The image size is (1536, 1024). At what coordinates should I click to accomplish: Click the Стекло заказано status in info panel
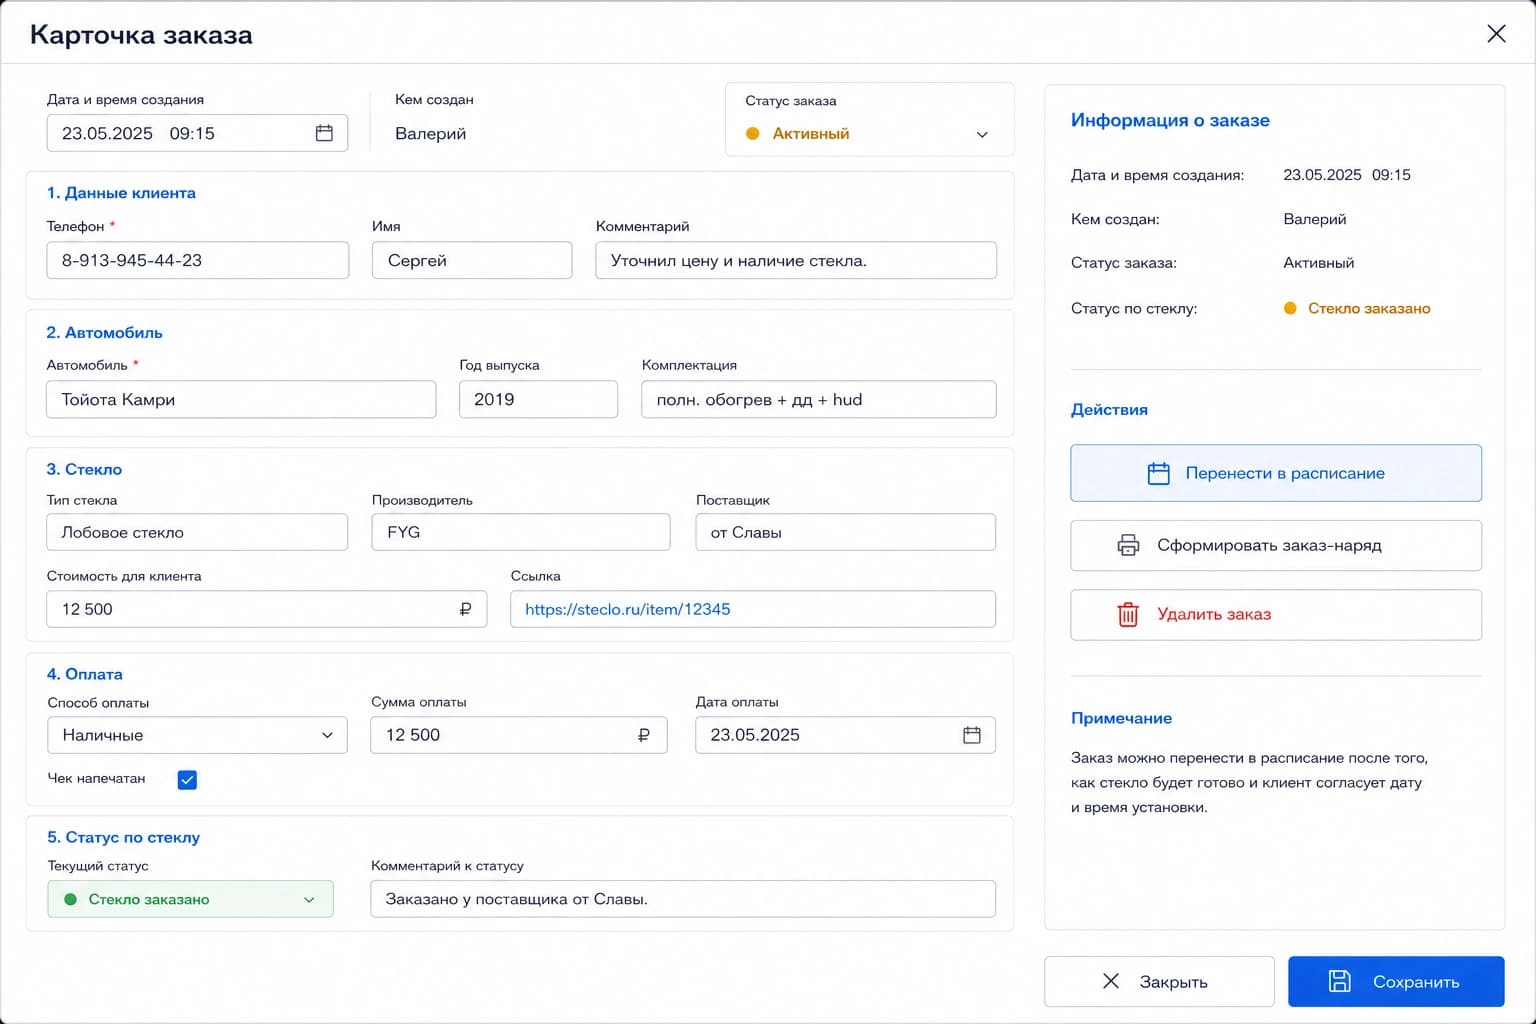[x=1357, y=308]
